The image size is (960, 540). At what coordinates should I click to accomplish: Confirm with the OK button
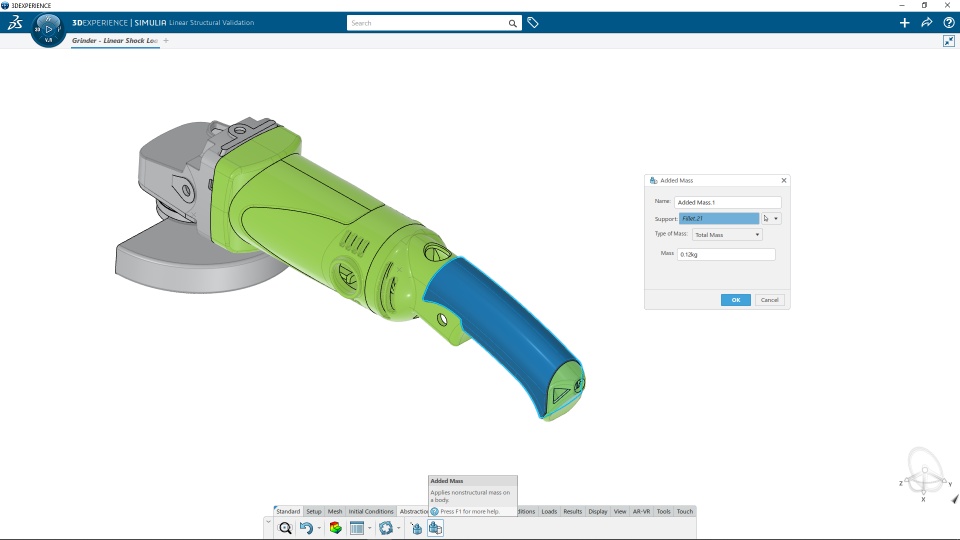[735, 300]
